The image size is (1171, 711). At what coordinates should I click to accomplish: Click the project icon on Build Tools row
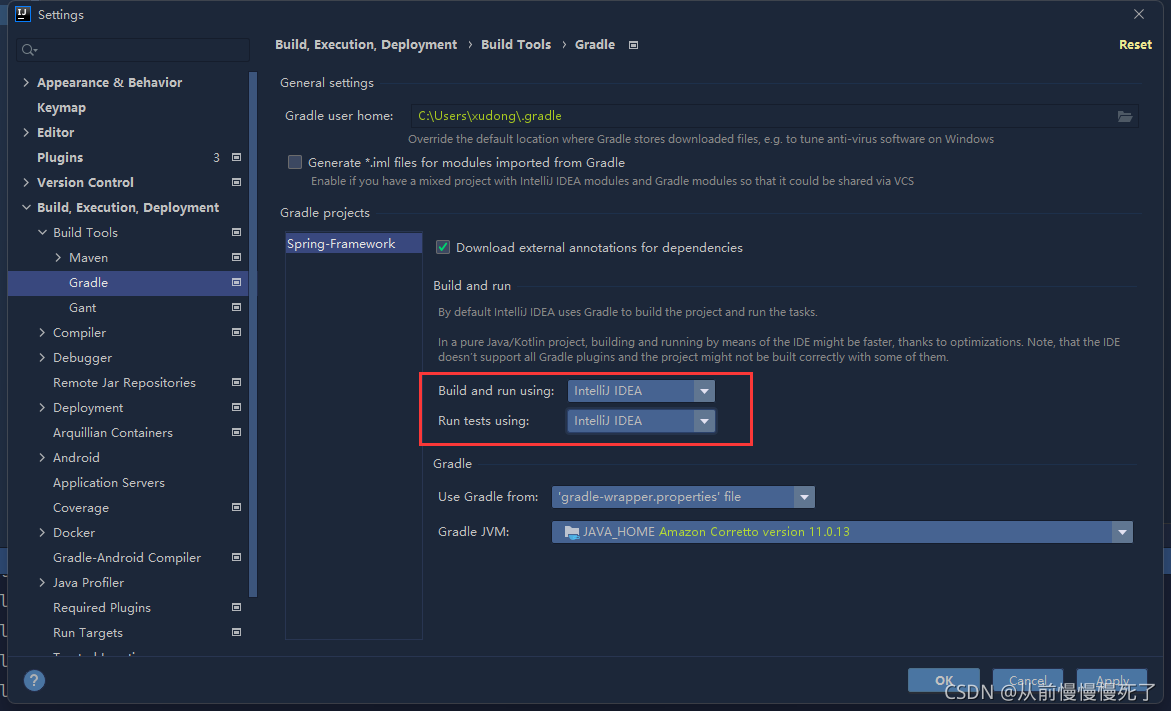237,232
